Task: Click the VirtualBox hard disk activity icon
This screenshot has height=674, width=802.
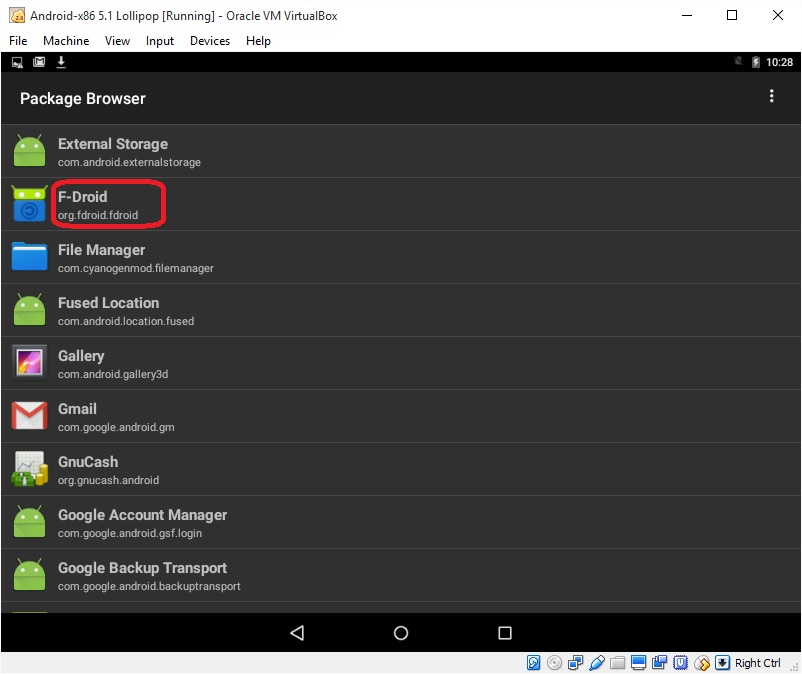Action: (533, 663)
